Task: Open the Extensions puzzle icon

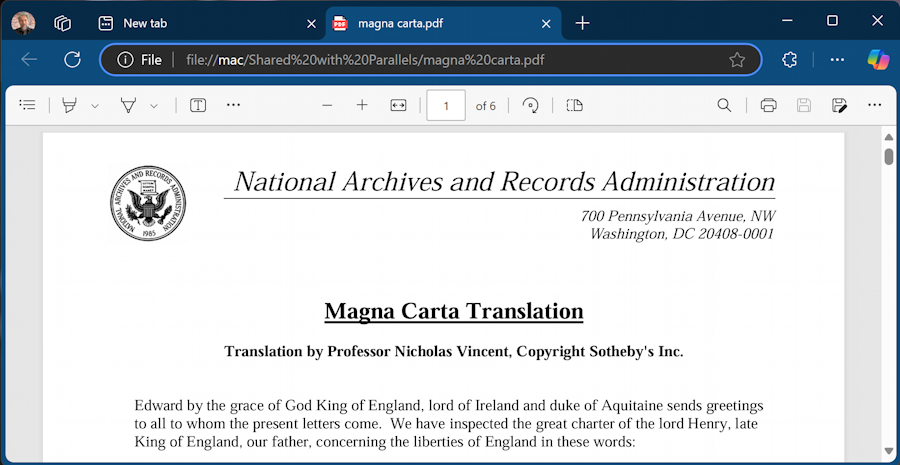Action: (790, 59)
